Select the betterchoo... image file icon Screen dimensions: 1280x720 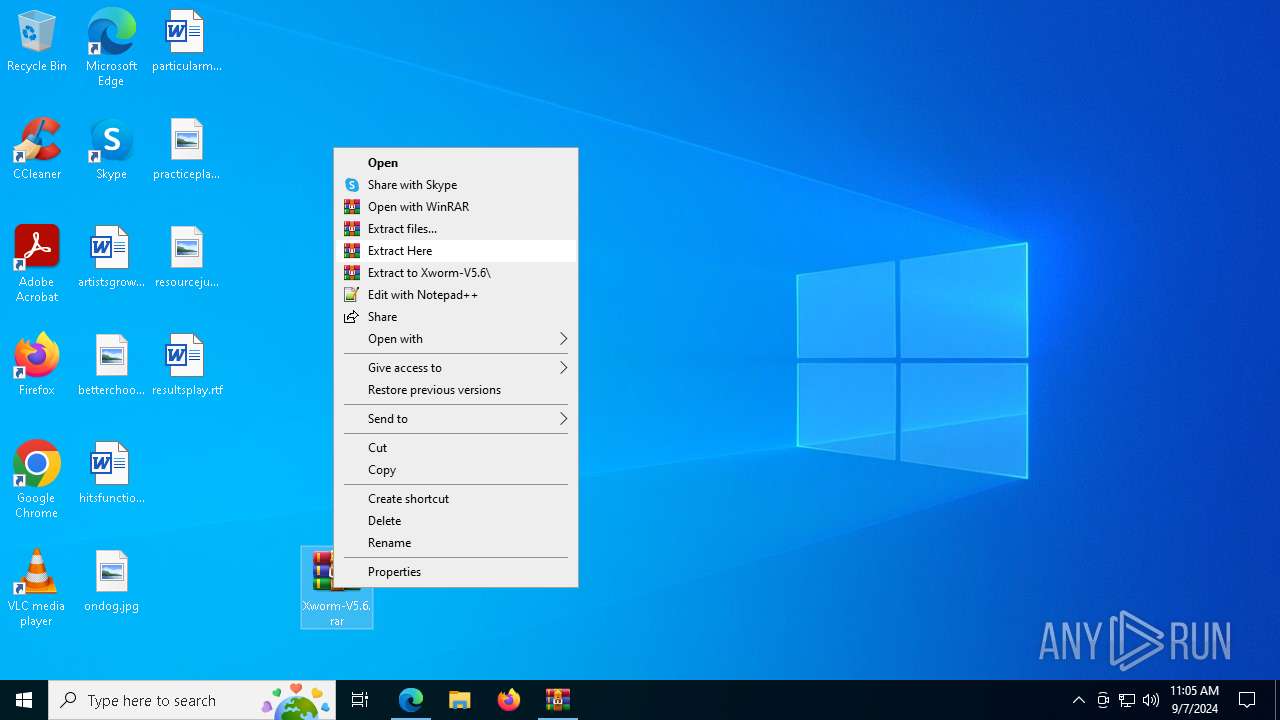pyautogui.click(x=111, y=366)
